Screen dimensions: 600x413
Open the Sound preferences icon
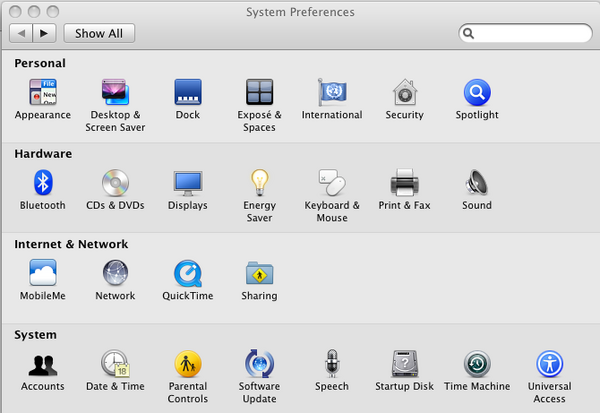(x=476, y=183)
